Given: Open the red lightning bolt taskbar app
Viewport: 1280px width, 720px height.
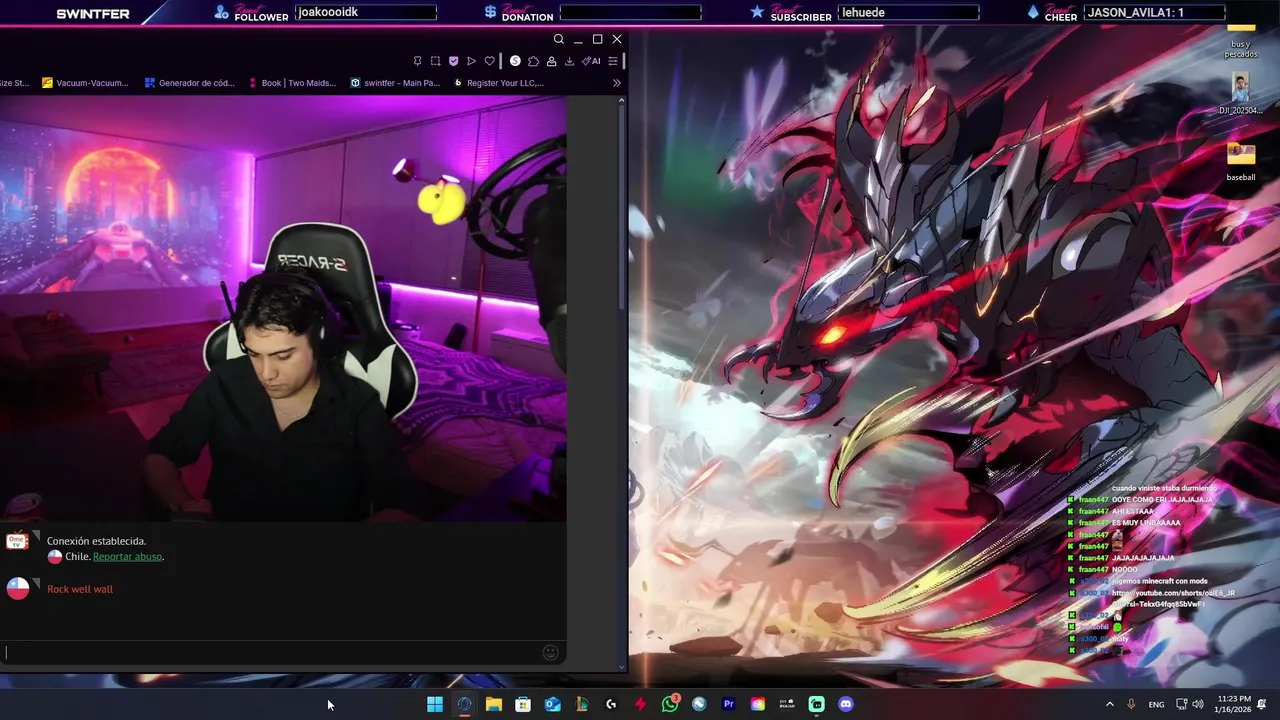Looking at the screenshot, I should pyautogui.click(x=640, y=704).
